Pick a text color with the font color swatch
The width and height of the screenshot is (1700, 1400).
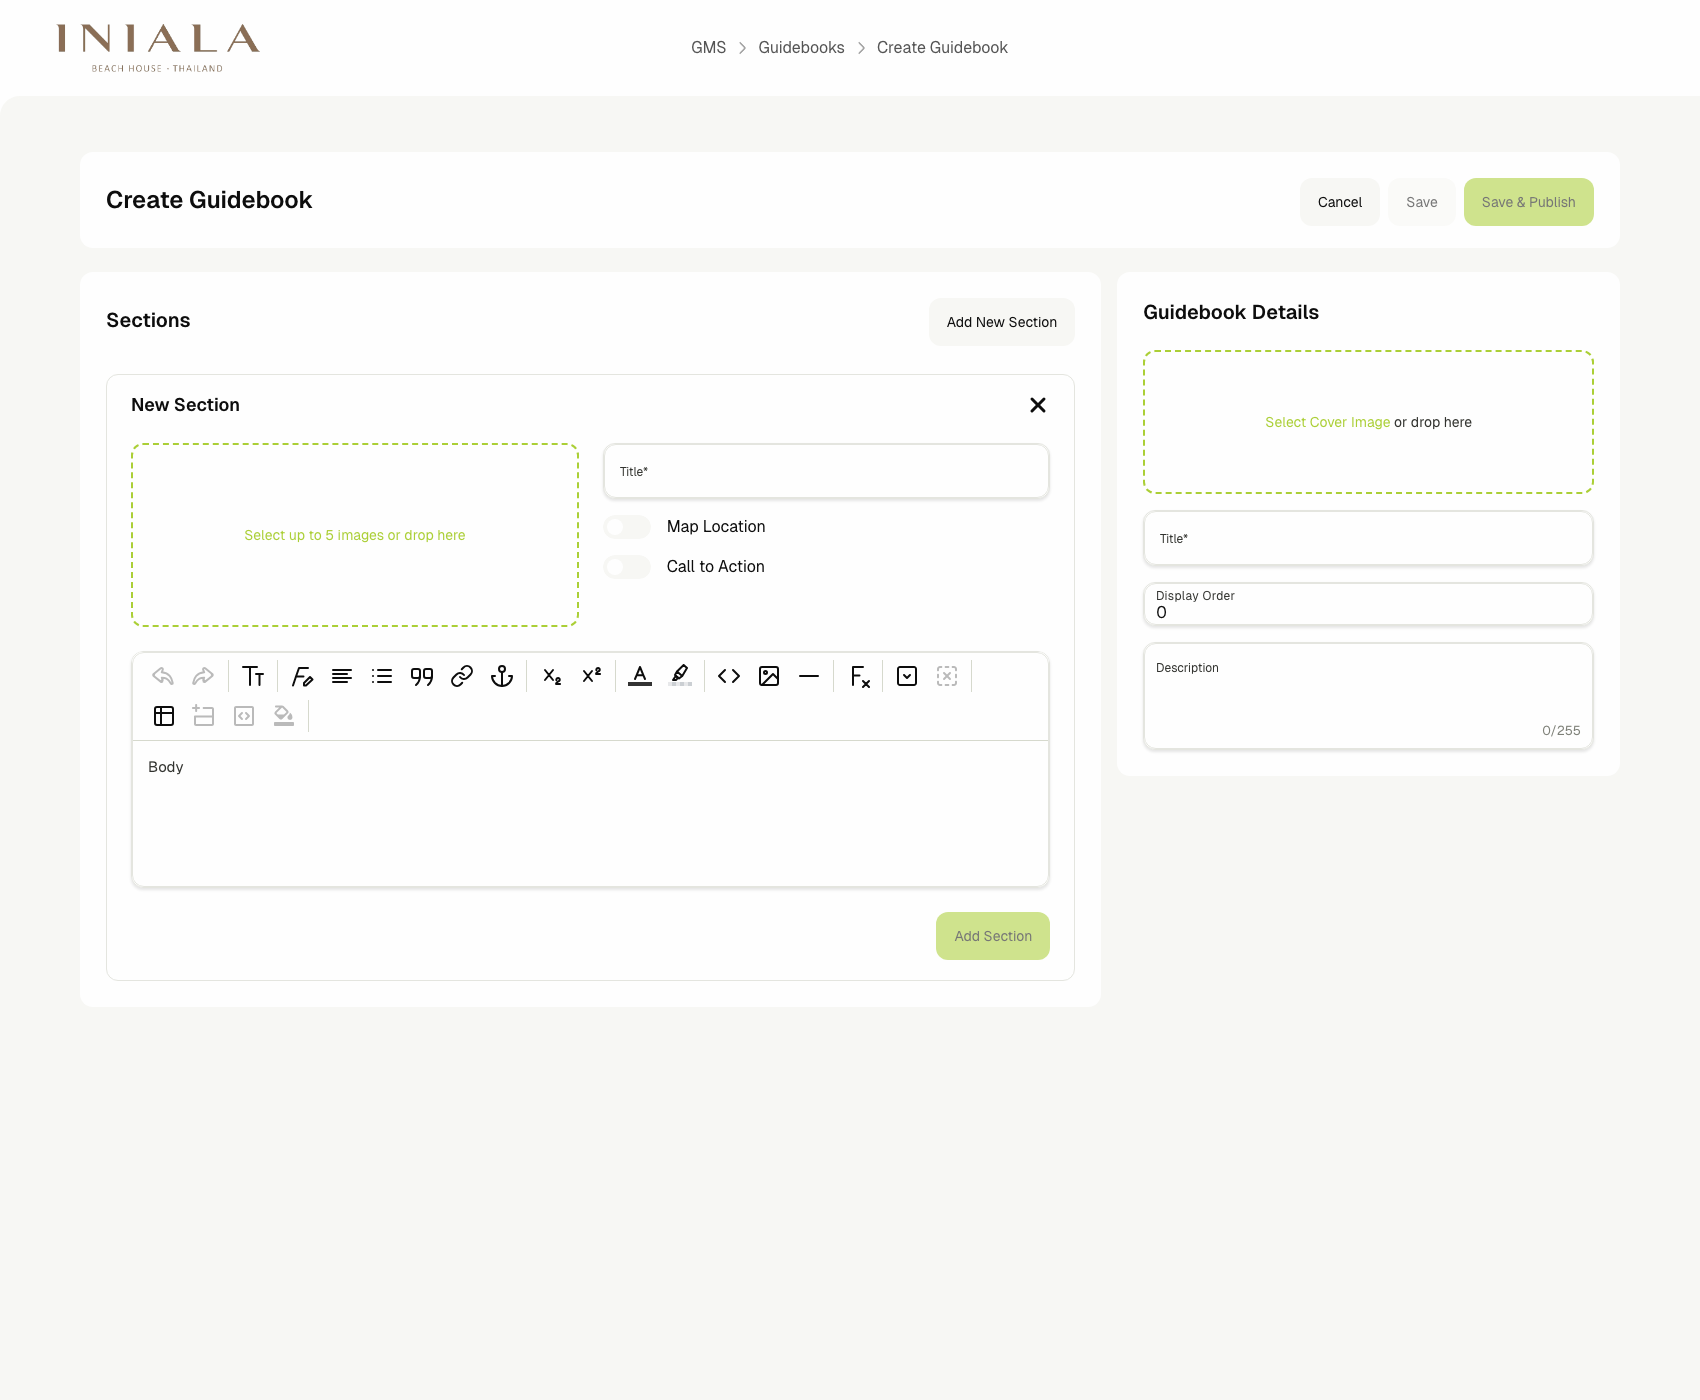pyautogui.click(x=640, y=676)
